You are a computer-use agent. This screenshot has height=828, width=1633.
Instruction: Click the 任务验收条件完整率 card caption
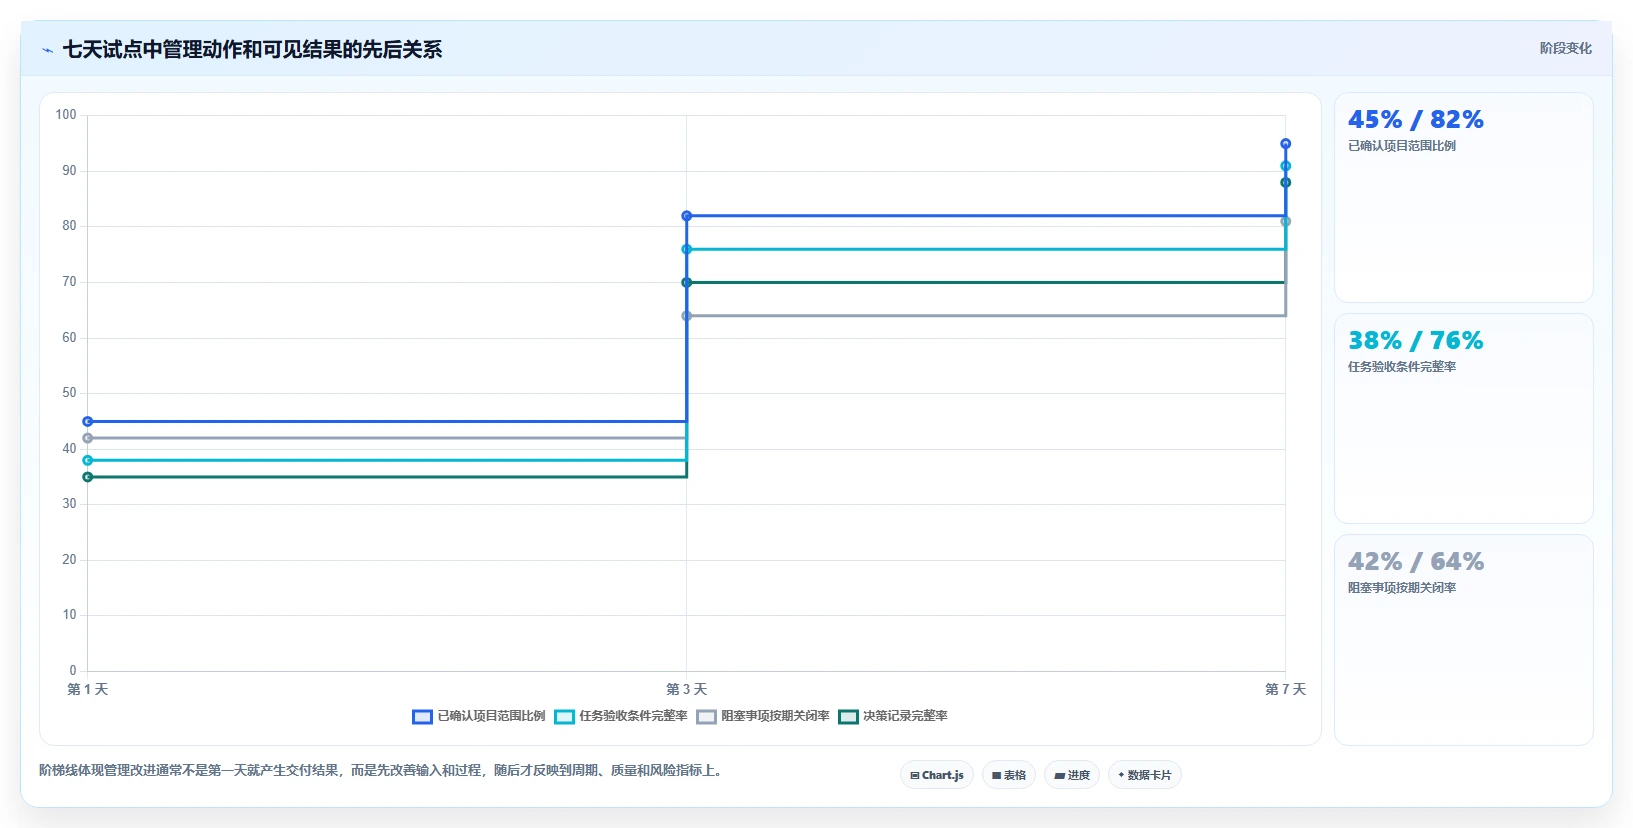point(1401,367)
